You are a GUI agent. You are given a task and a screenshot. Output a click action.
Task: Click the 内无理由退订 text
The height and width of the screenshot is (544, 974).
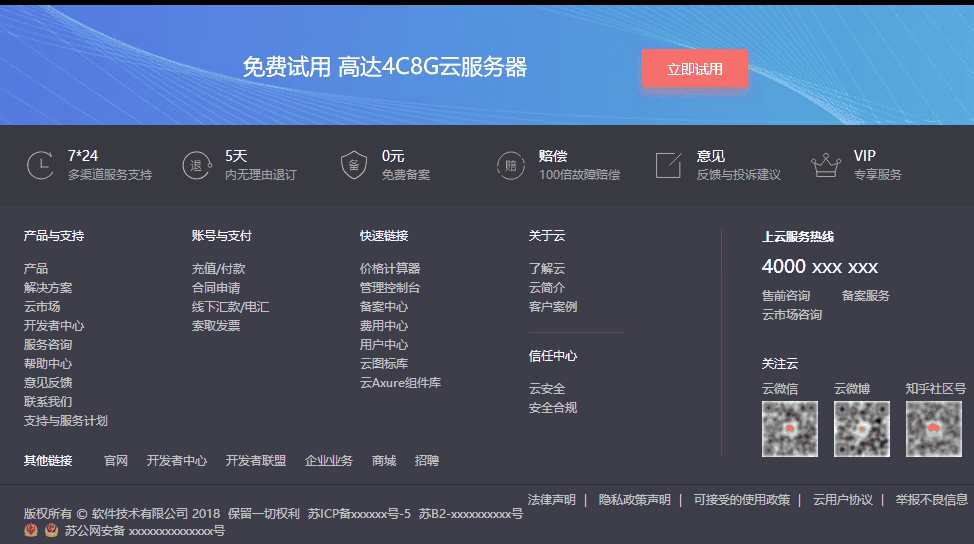pyautogui.click(x=261, y=175)
